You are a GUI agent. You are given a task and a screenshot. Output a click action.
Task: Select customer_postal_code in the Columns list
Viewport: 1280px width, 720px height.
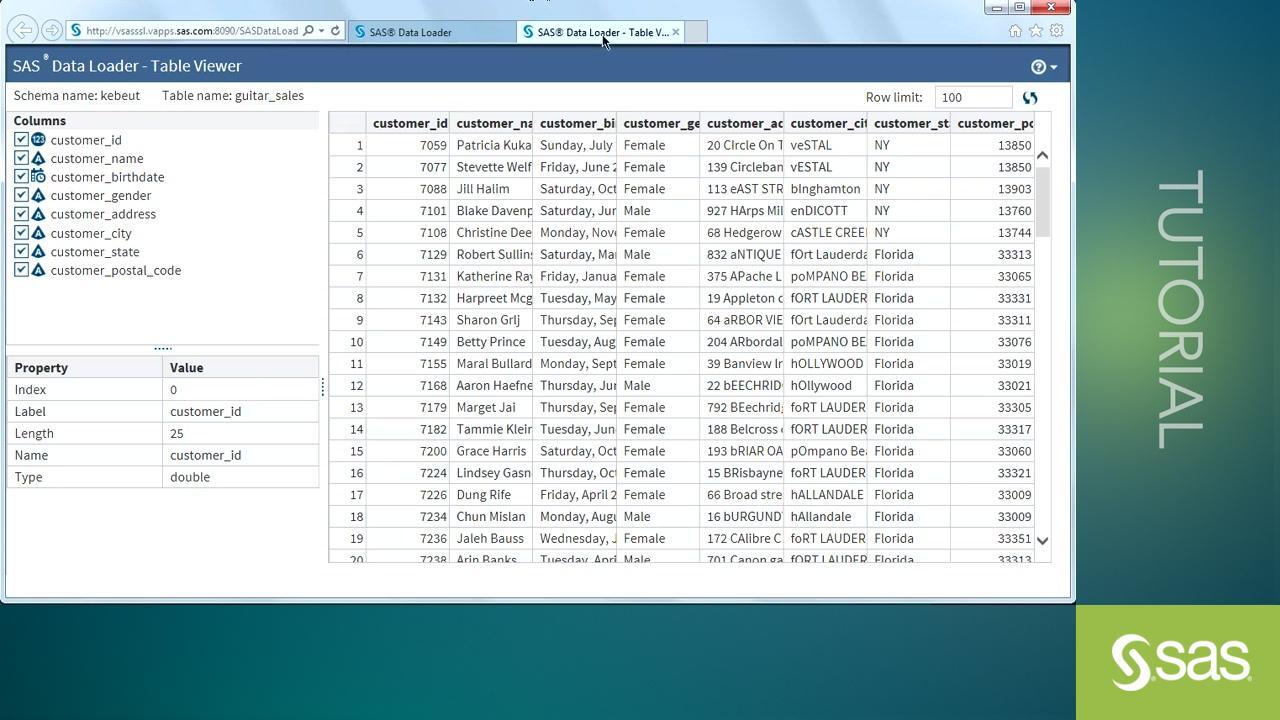coord(115,270)
